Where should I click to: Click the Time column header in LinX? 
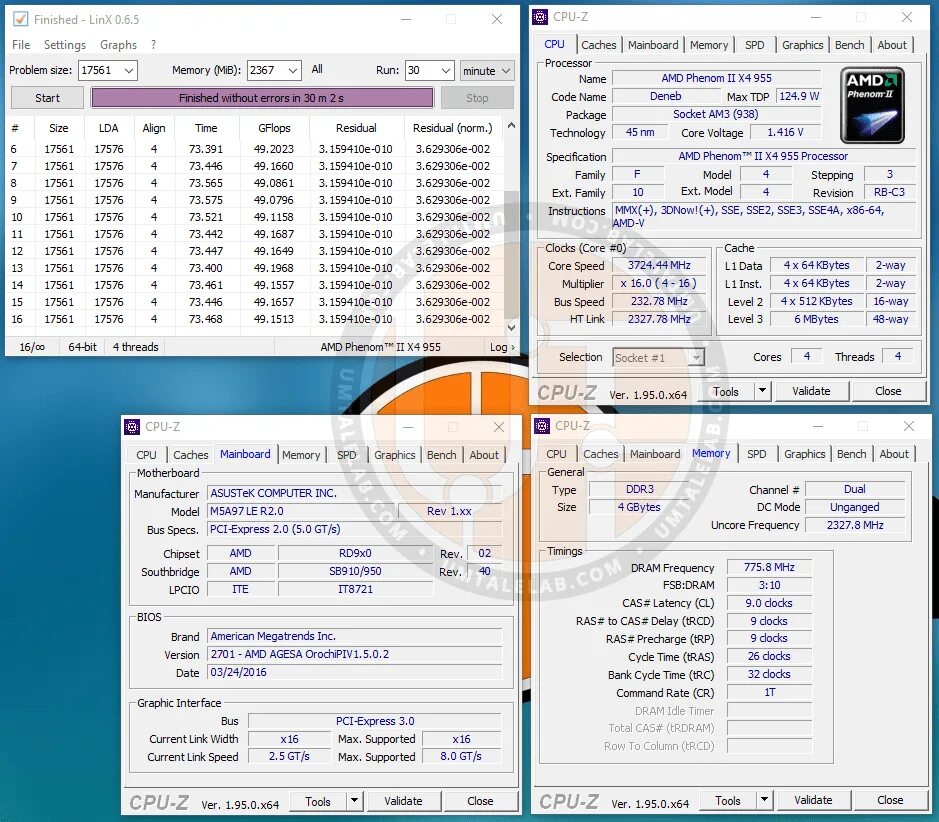click(206, 128)
